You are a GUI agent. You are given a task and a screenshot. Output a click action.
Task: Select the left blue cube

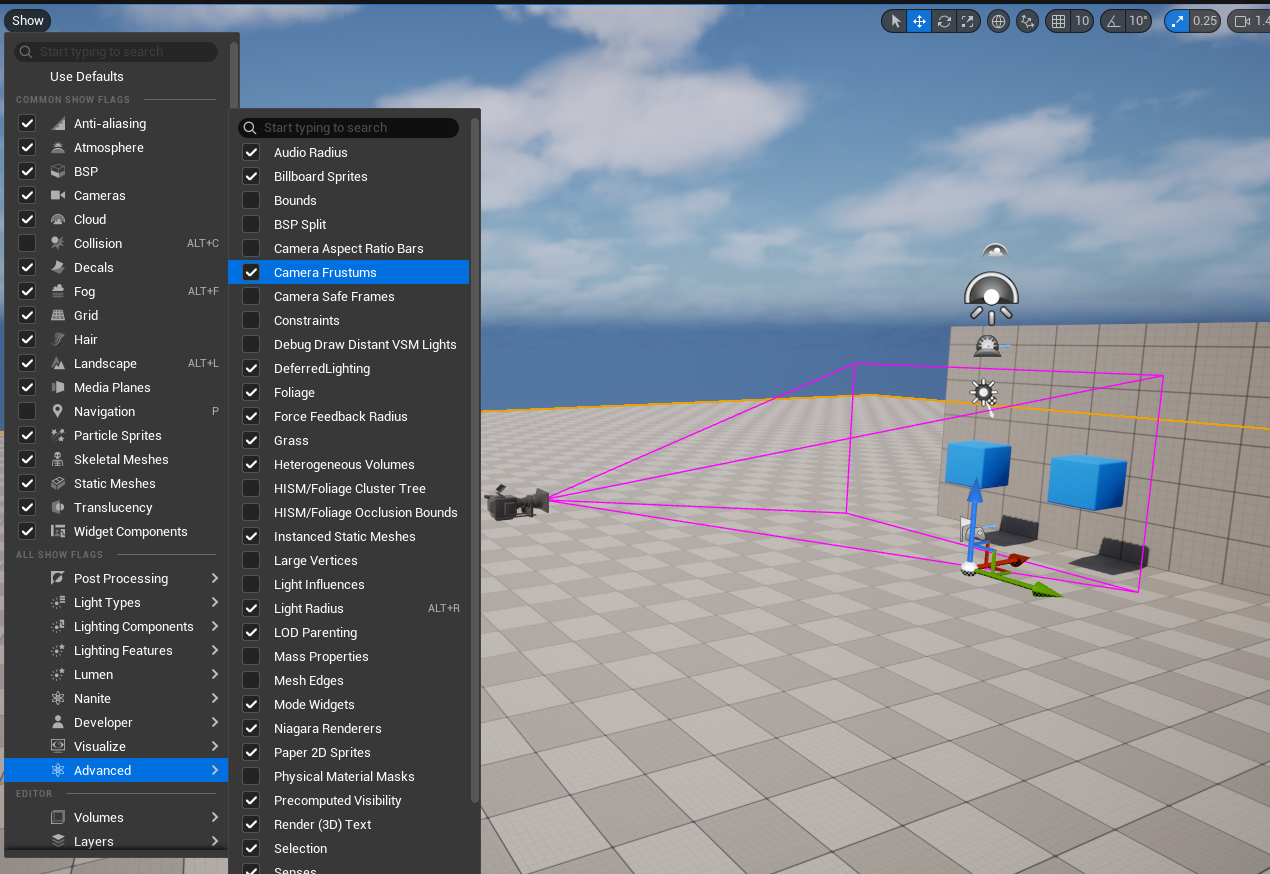coord(977,465)
